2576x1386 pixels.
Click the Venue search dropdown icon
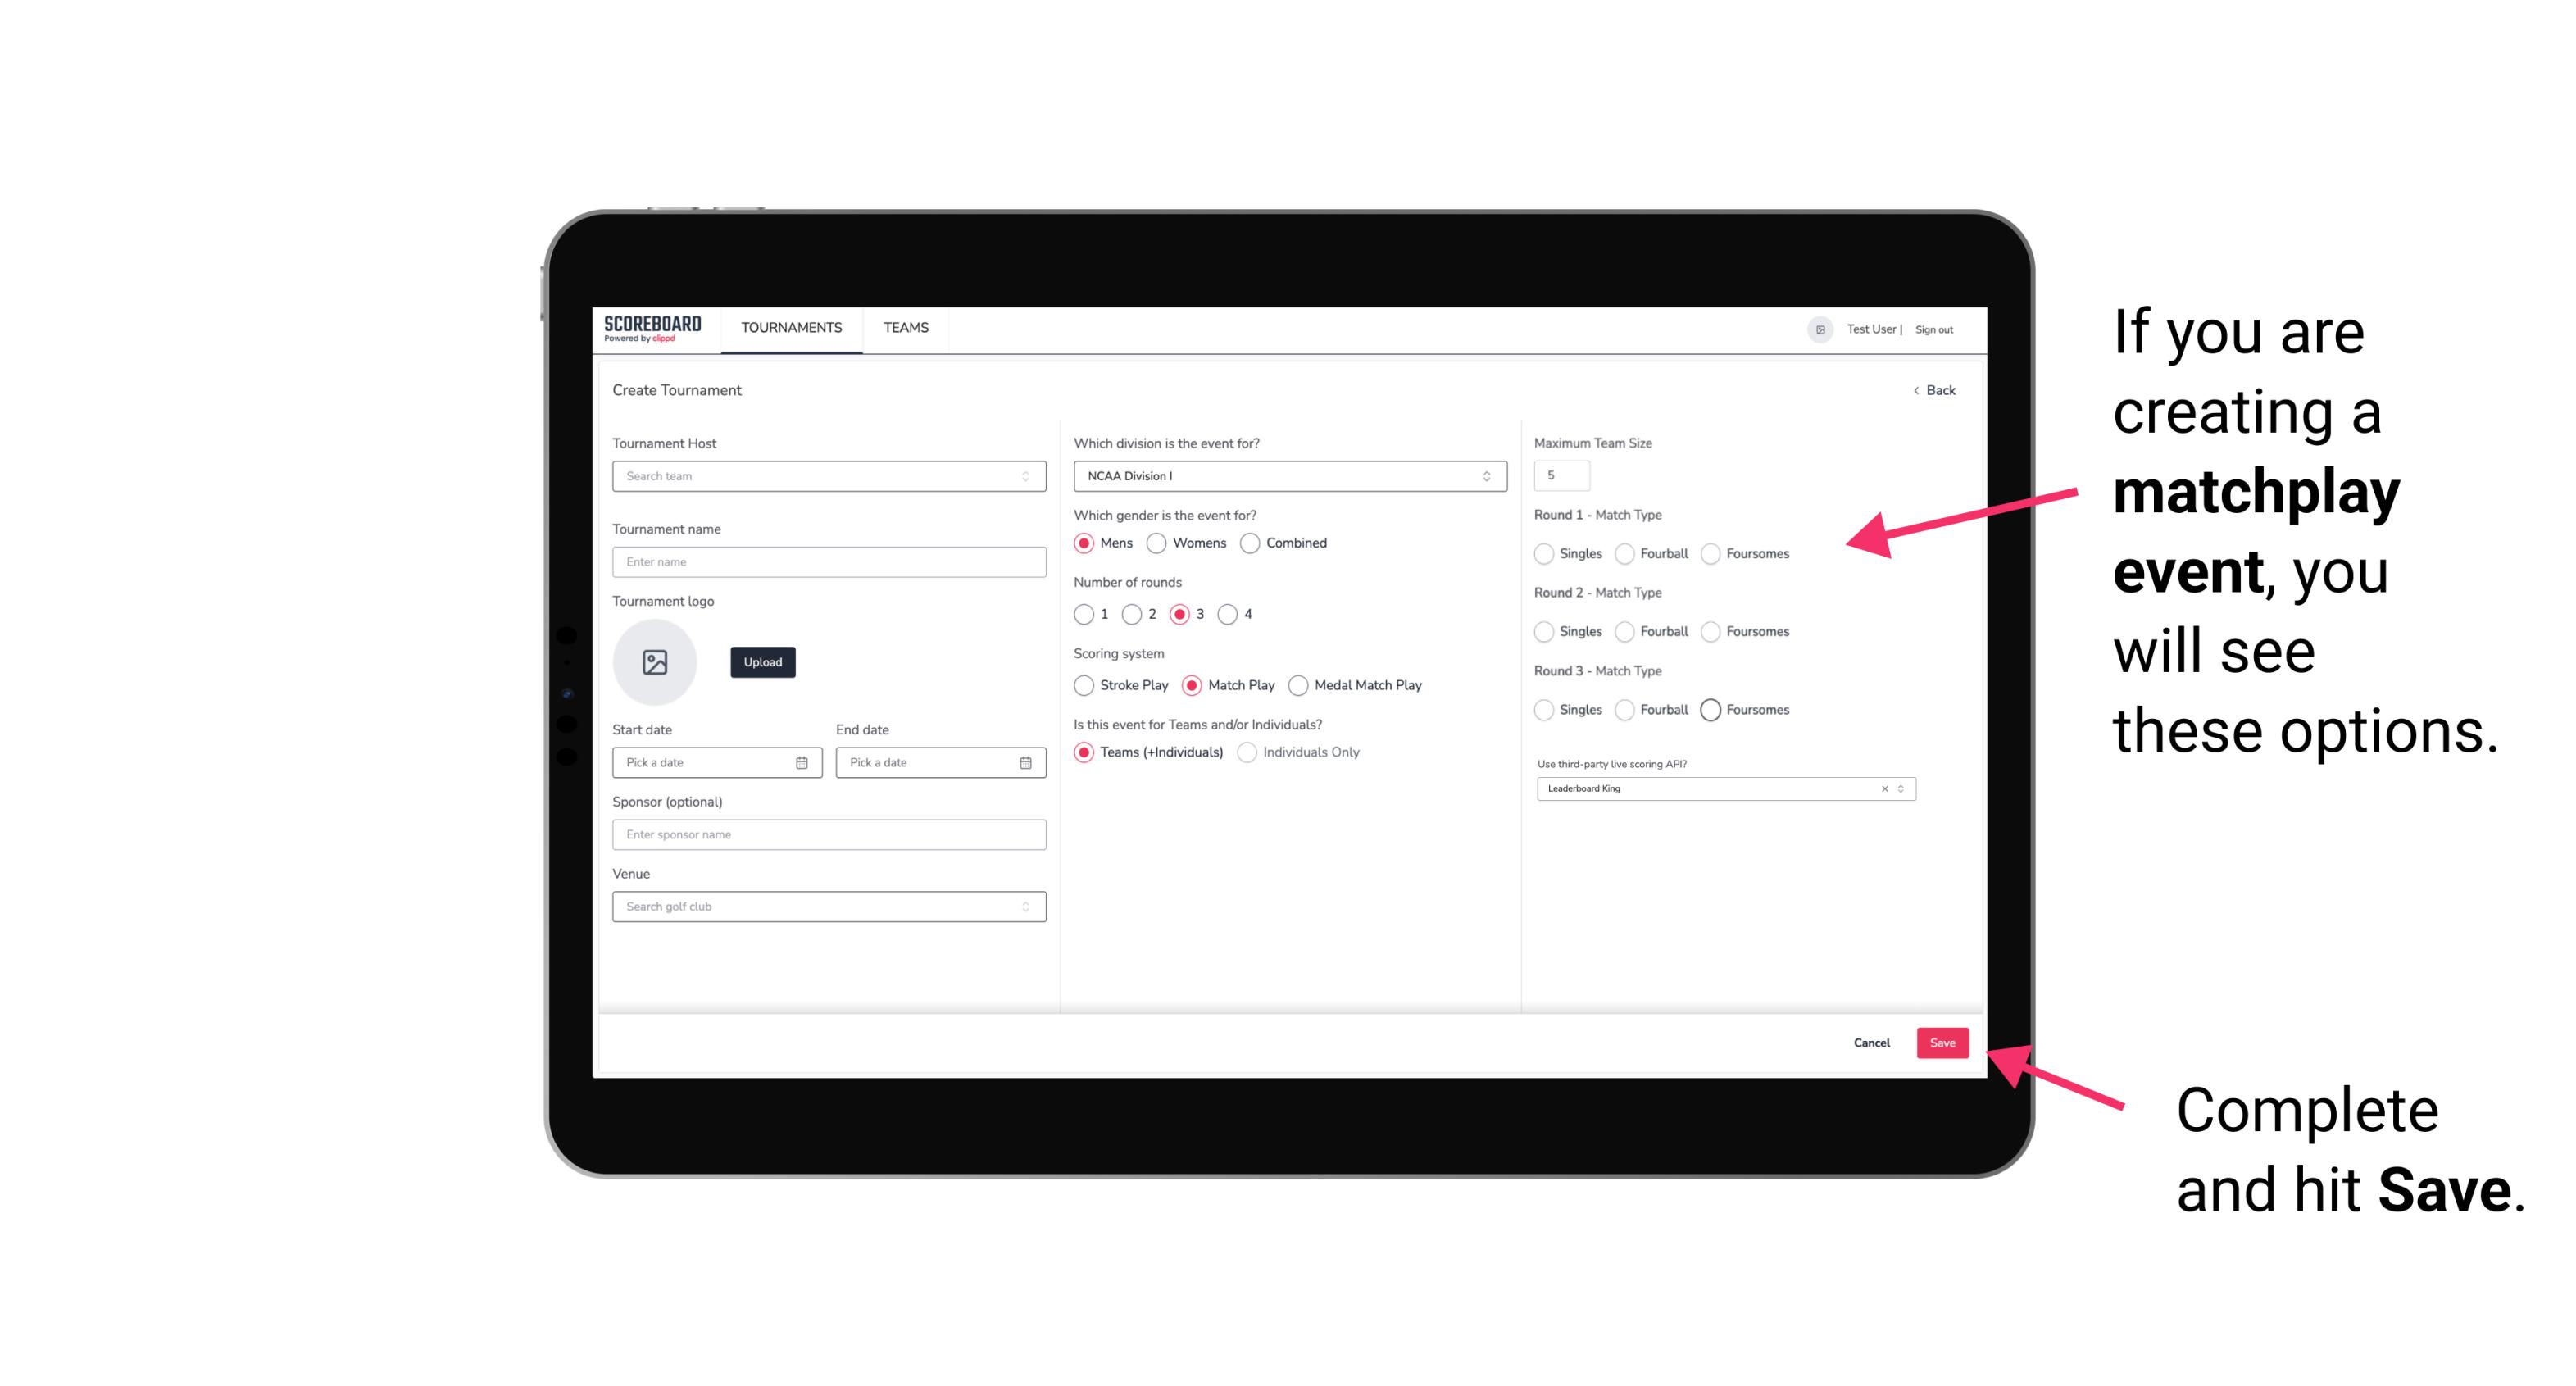[x=1024, y=907]
